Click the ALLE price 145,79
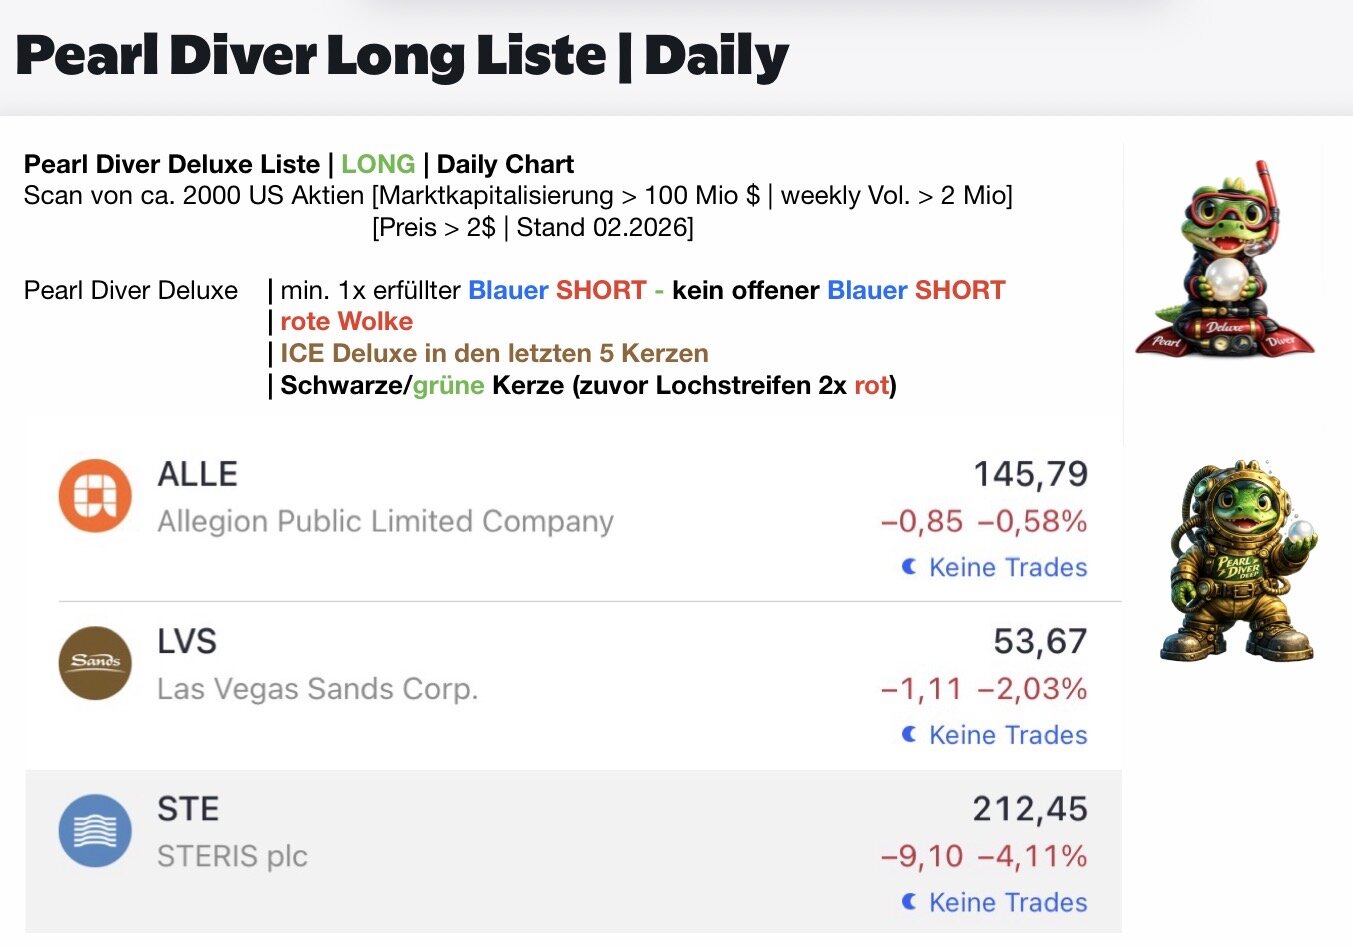The height and width of the screenshot is (948, 1353). [1030, 474]
